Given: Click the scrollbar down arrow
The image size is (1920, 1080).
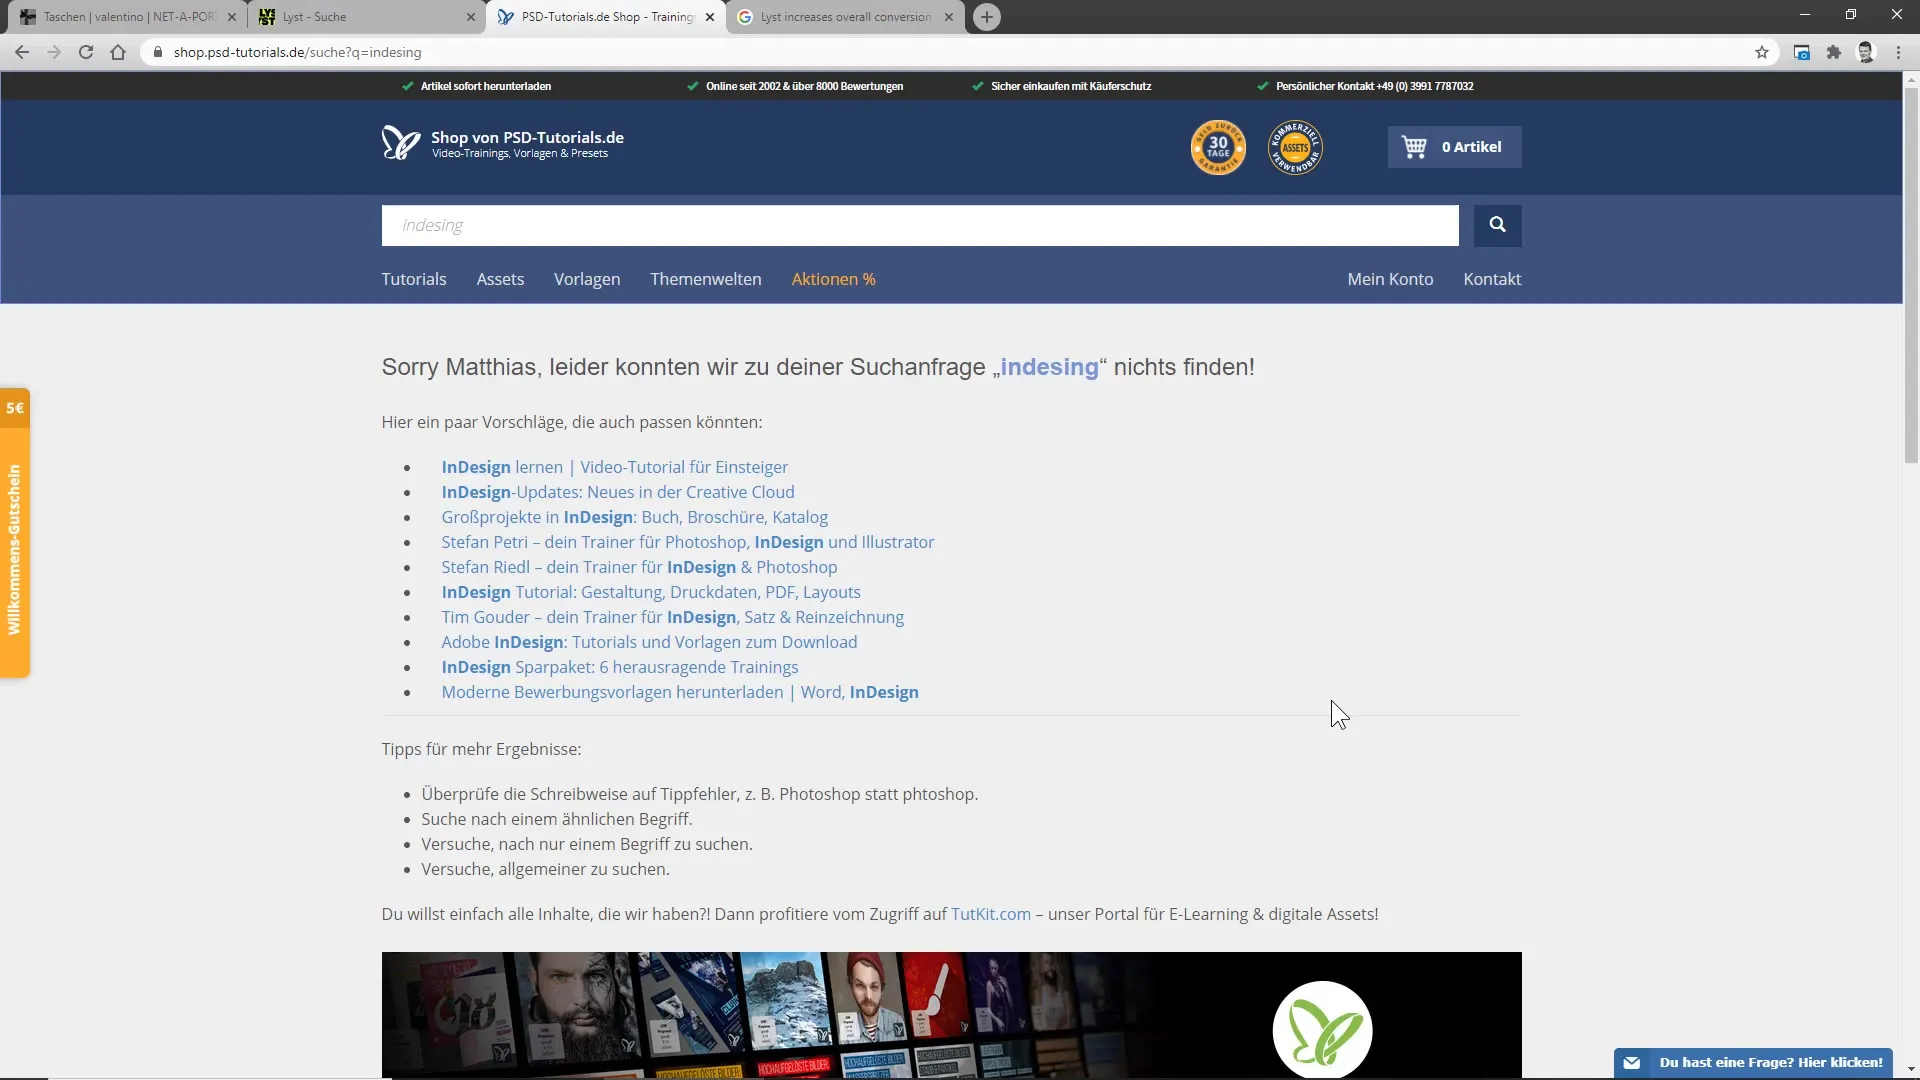Looking at the screenshot, I should [x=1911, y=1070].
